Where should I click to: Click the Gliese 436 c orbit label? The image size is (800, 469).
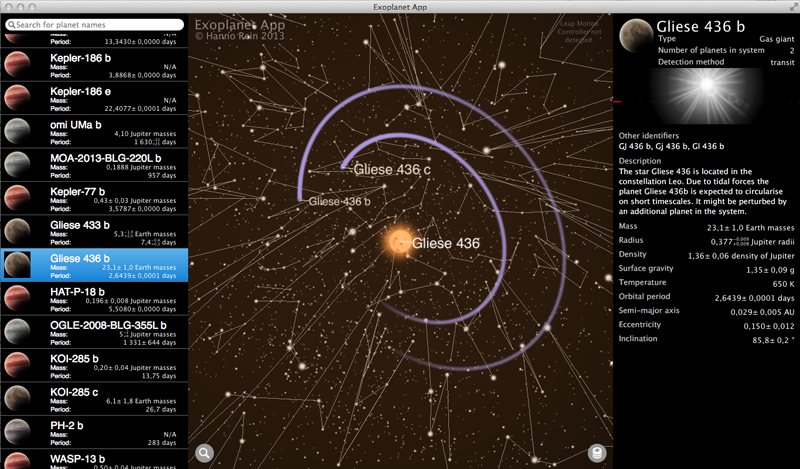tap(392, 171)
